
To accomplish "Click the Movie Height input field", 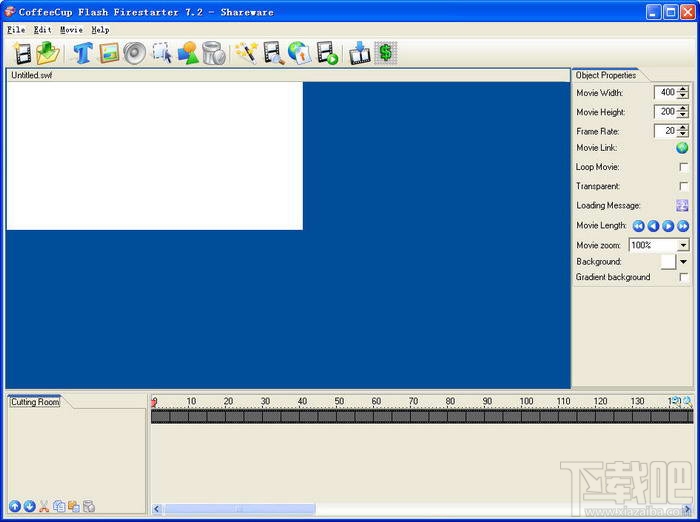I will click(665, 112).
